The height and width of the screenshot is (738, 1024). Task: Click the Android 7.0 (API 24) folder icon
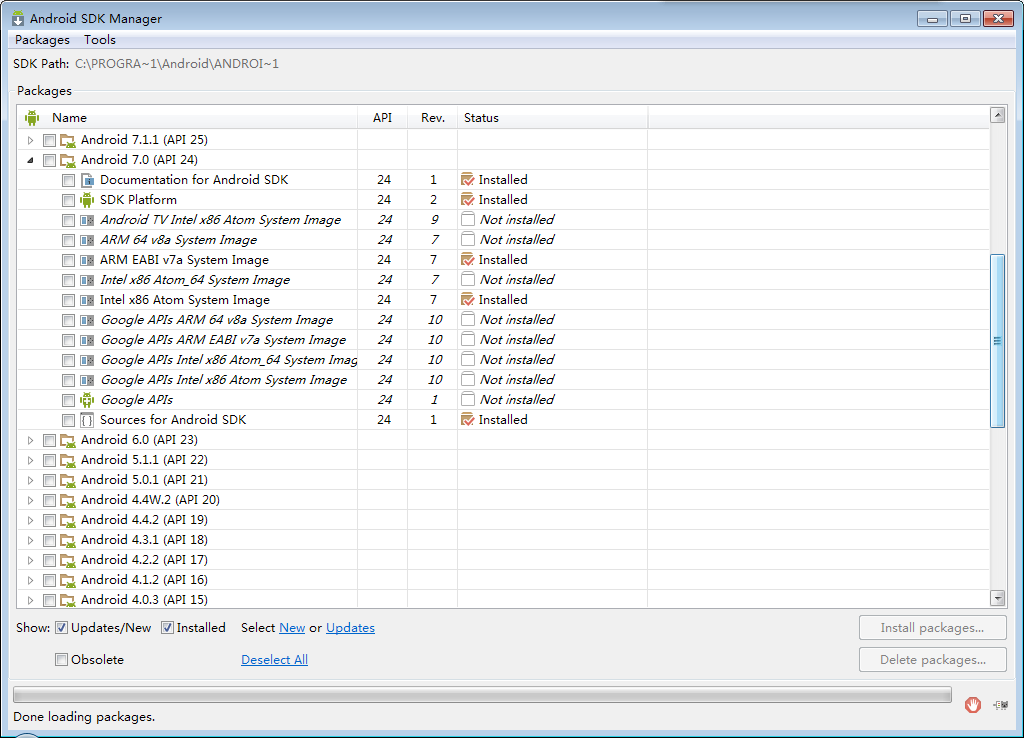[x=68, y=161]
